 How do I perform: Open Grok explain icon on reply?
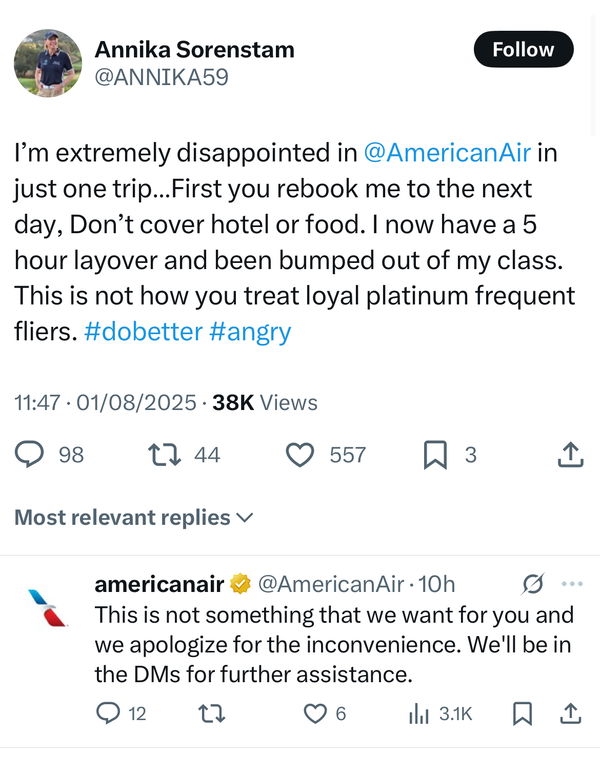[x=533, y=584]
